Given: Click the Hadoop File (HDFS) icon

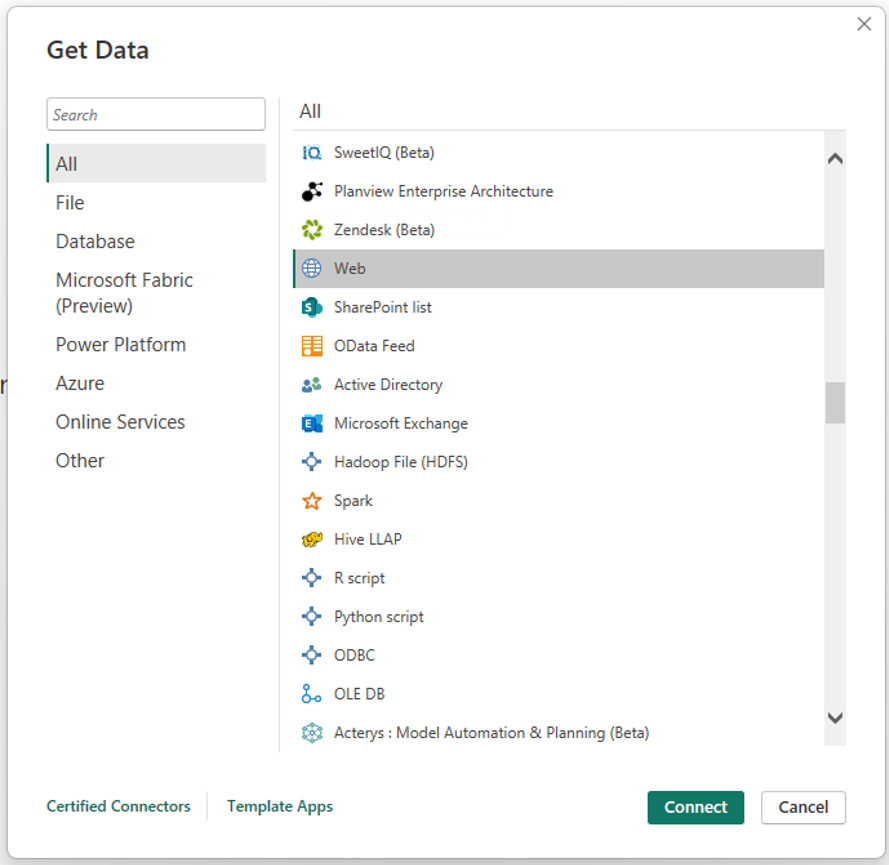Looking at the screenshot, I should coord(312,462).
